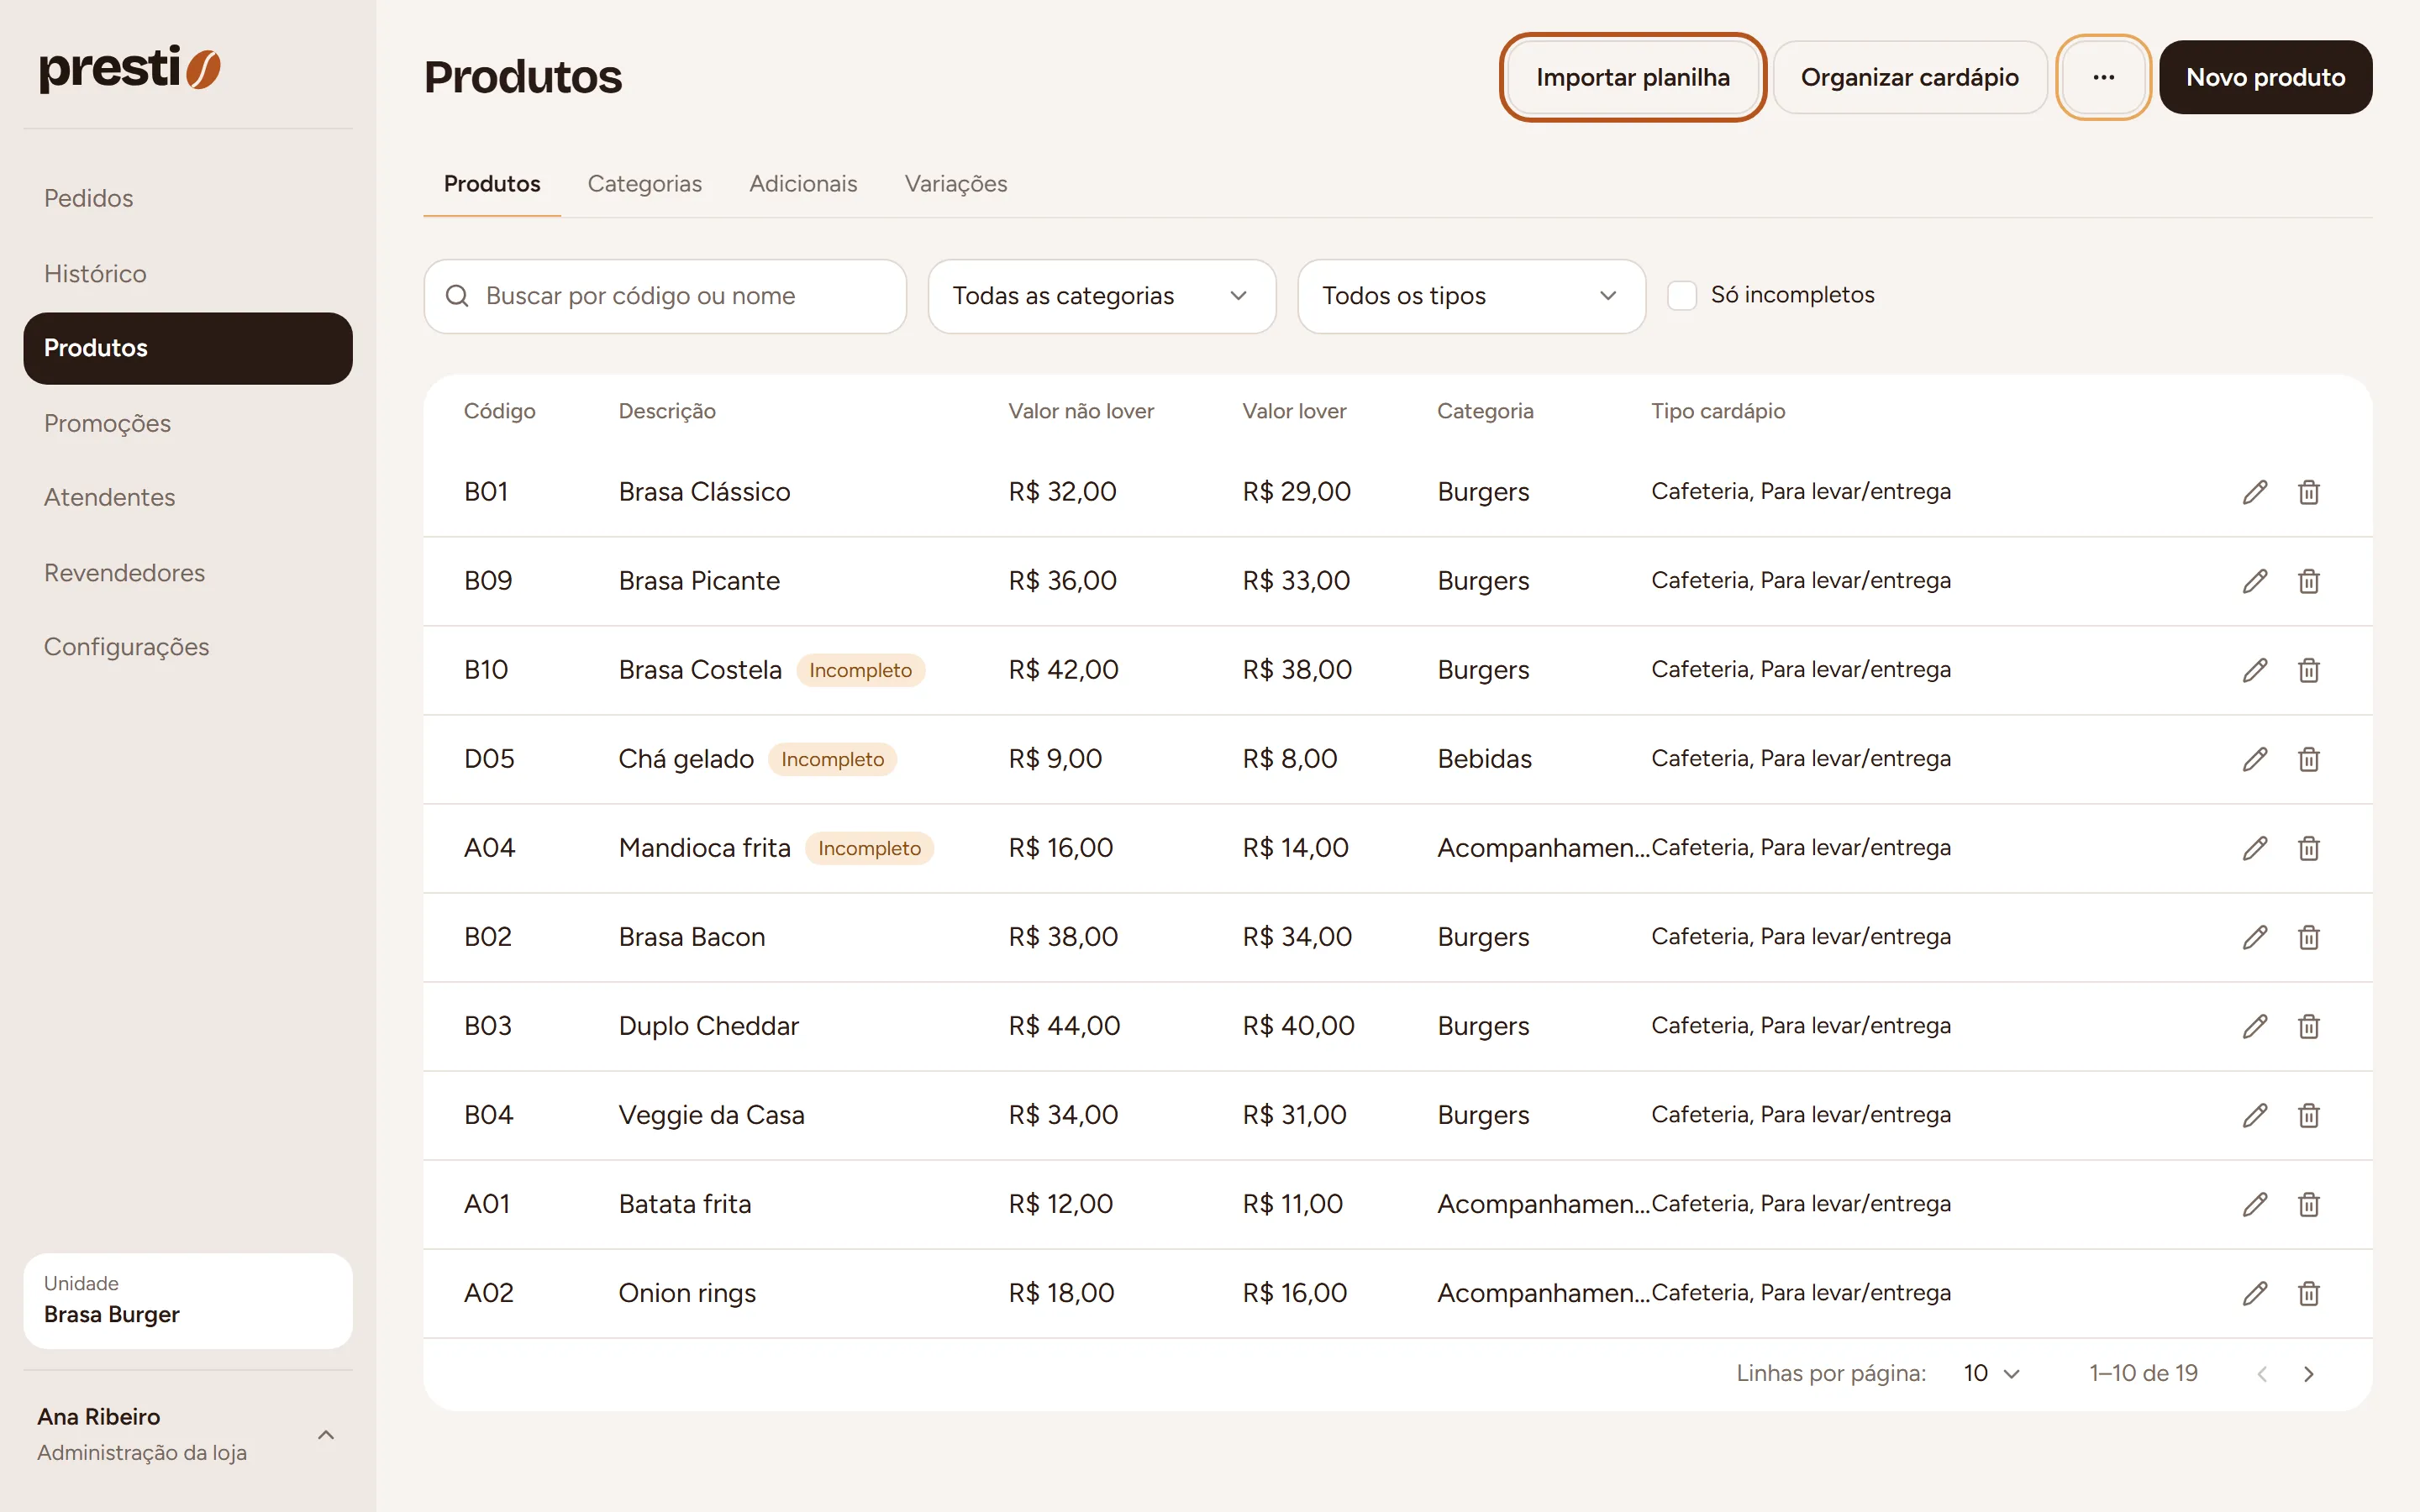Enable the Só incompletos checkbox

(1681, 296)
